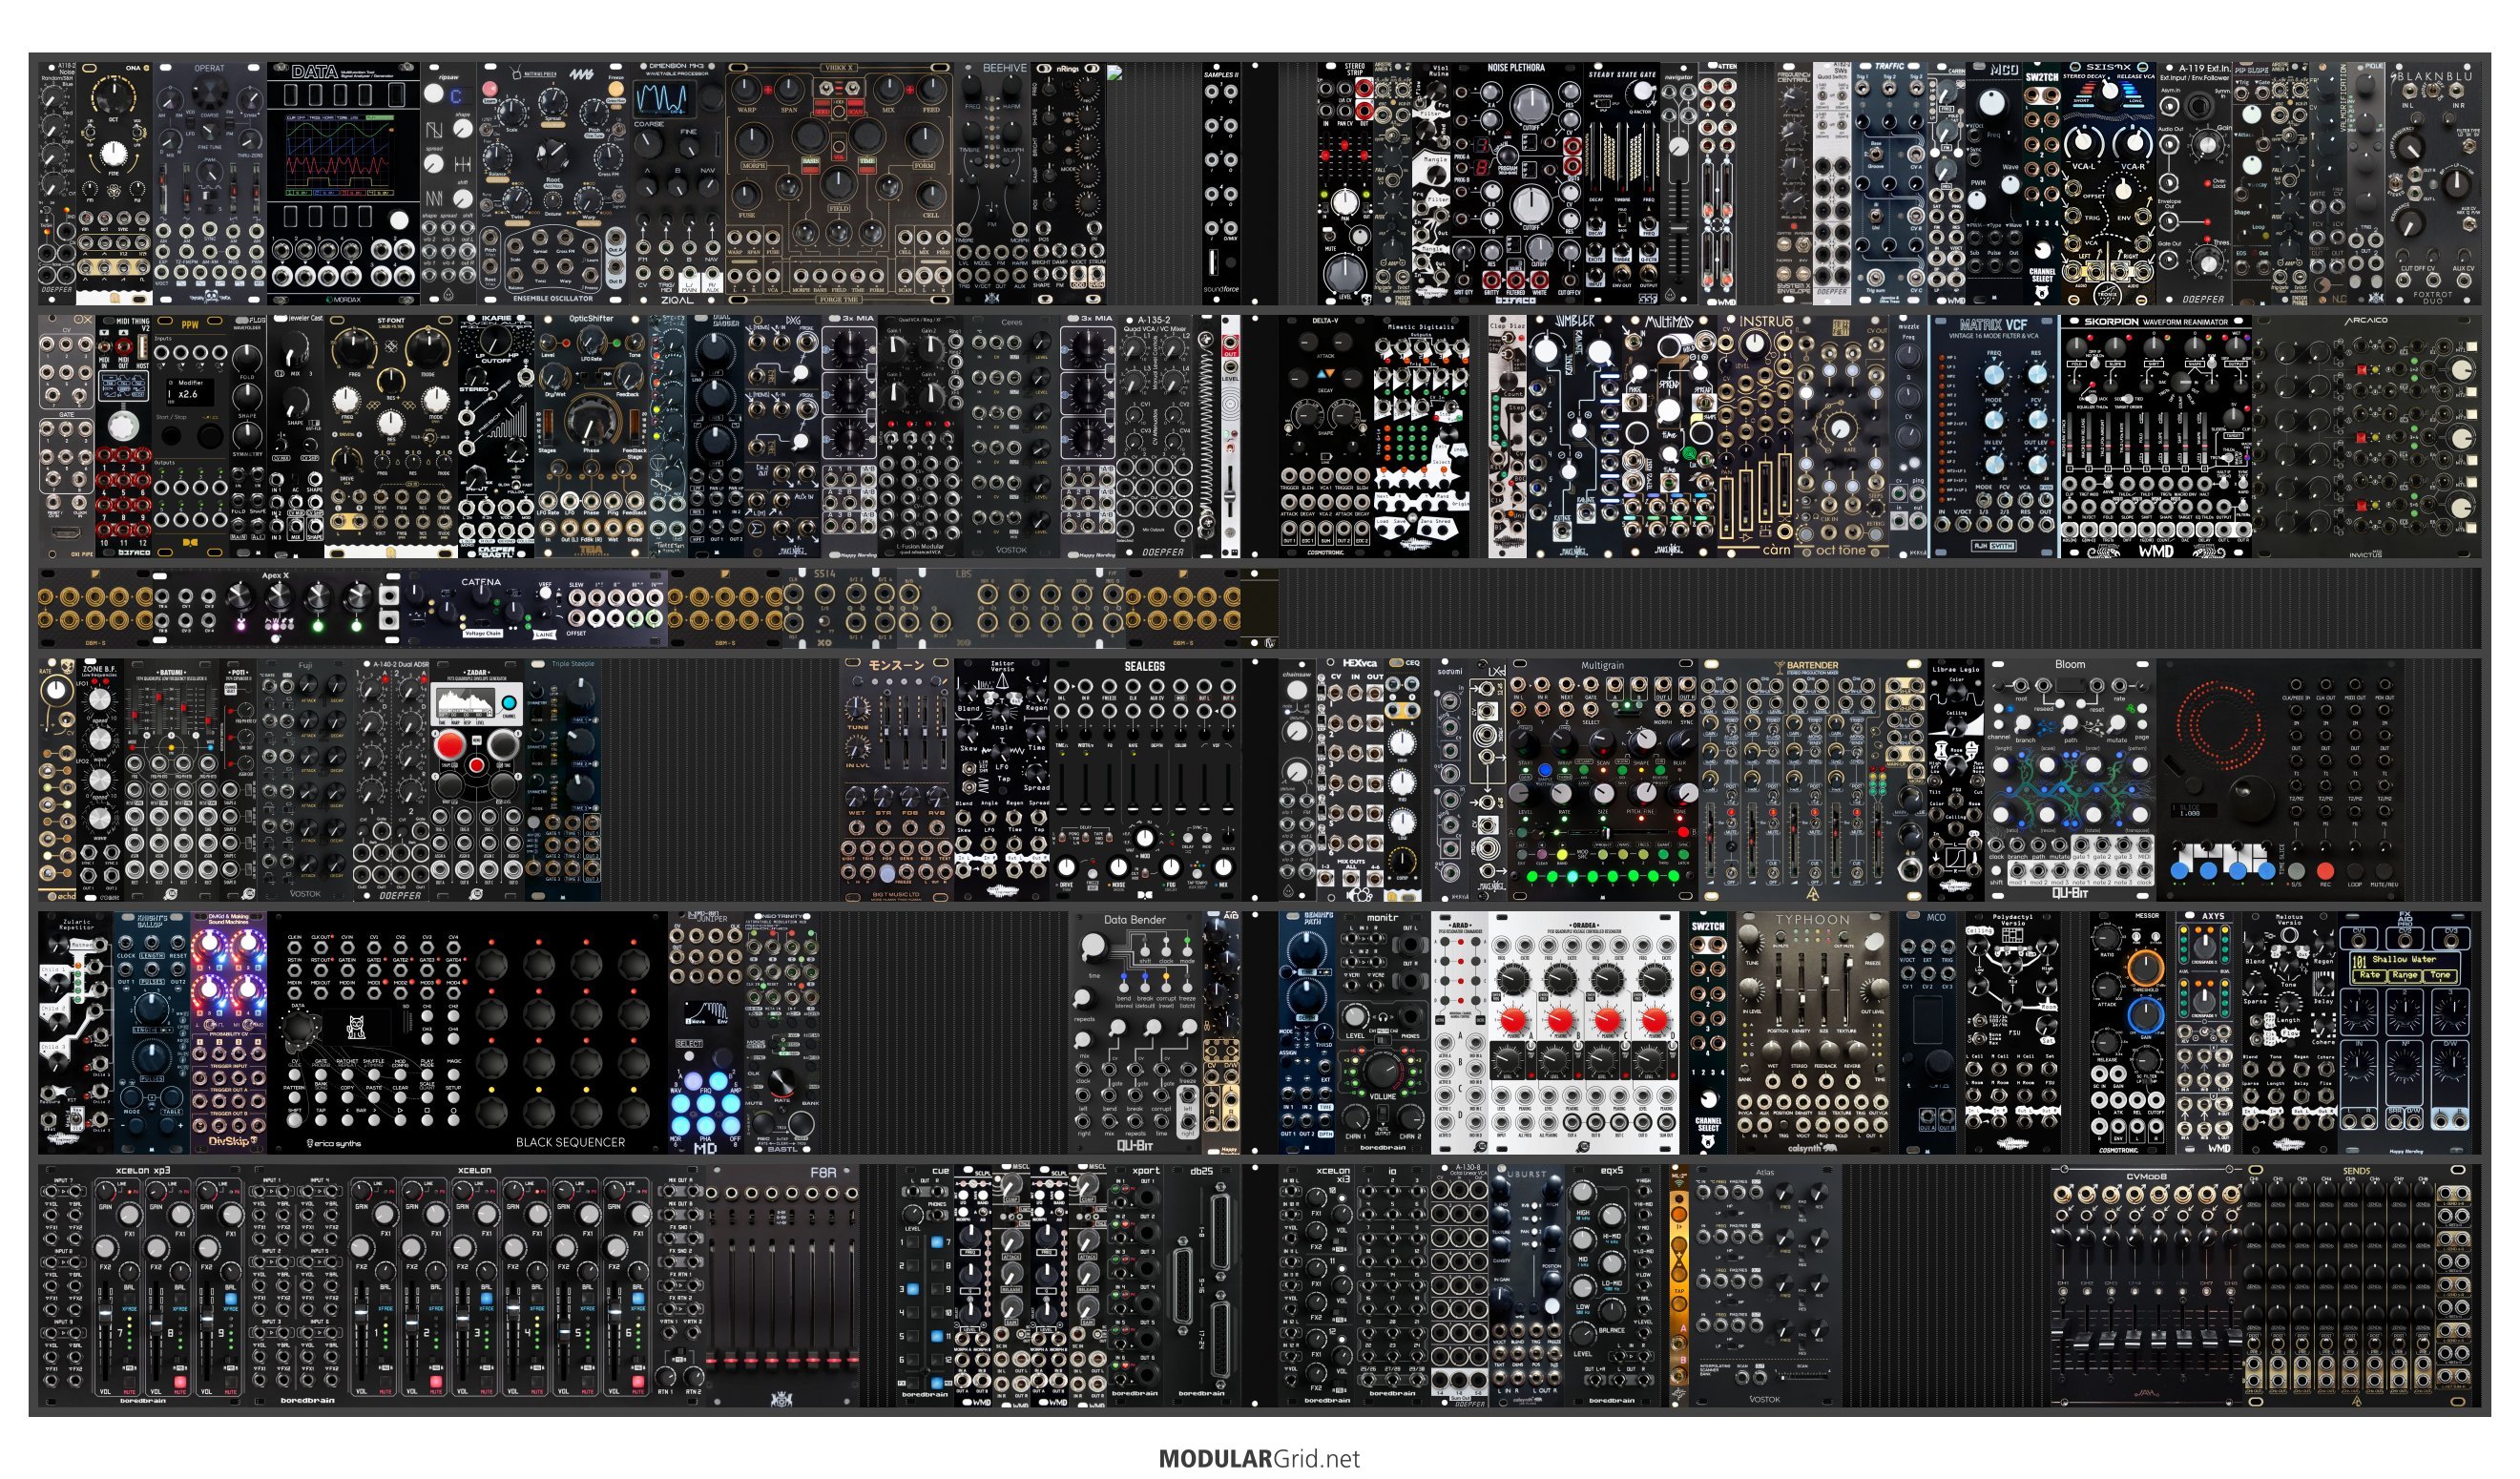Select the BEEHIVE module
The height and width of the screenshot is (1479, 2520).
tap(993, 183)
